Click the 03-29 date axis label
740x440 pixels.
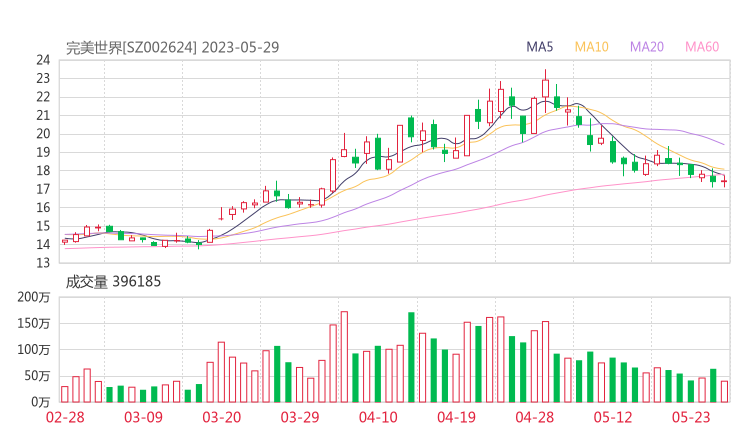pyautogui.click(x=300, y=417)
